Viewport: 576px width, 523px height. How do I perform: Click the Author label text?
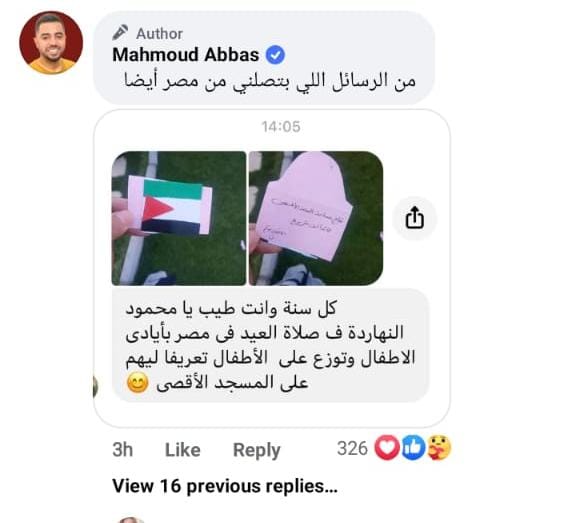click(x=159, y=34)
